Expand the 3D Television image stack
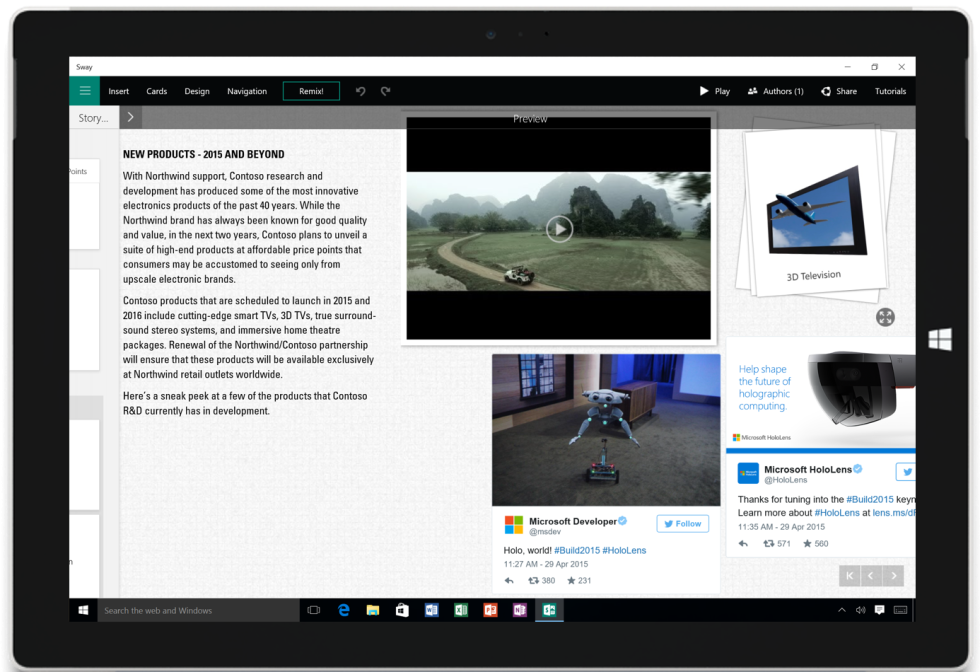 (x=885, y=317)
